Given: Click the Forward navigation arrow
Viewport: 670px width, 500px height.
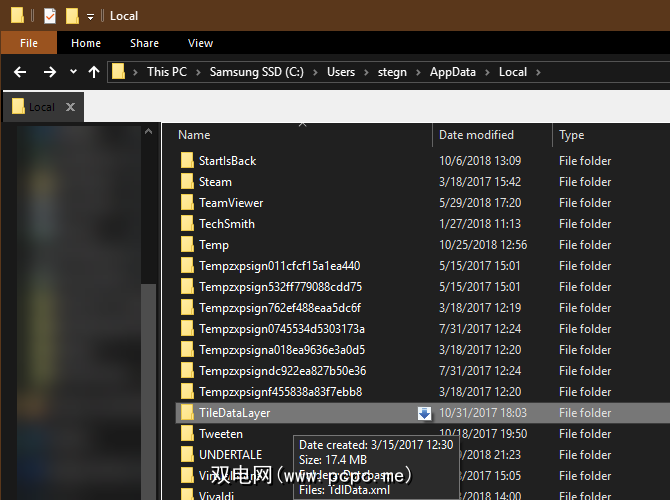Looking at the screenshot, I should click(x=49, y=72).
